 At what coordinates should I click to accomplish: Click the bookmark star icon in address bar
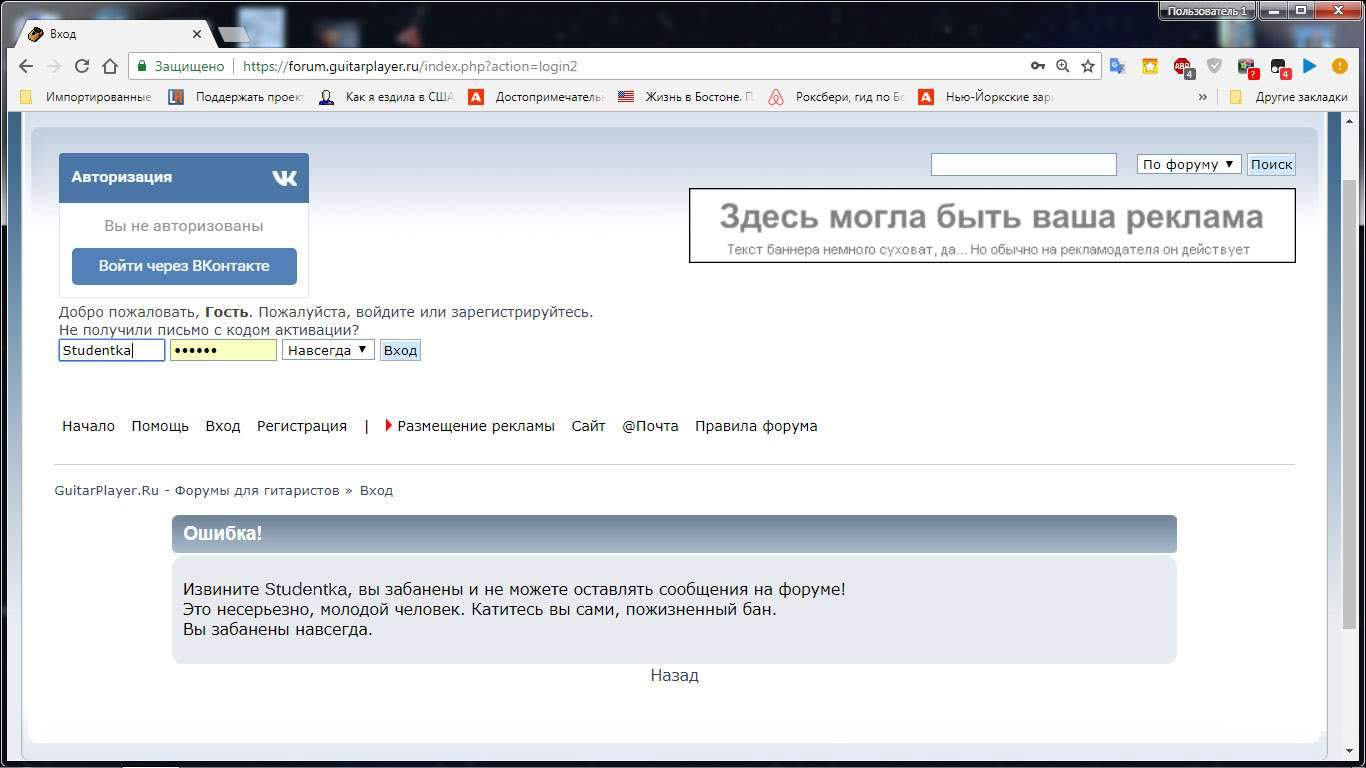(1088, 66)
